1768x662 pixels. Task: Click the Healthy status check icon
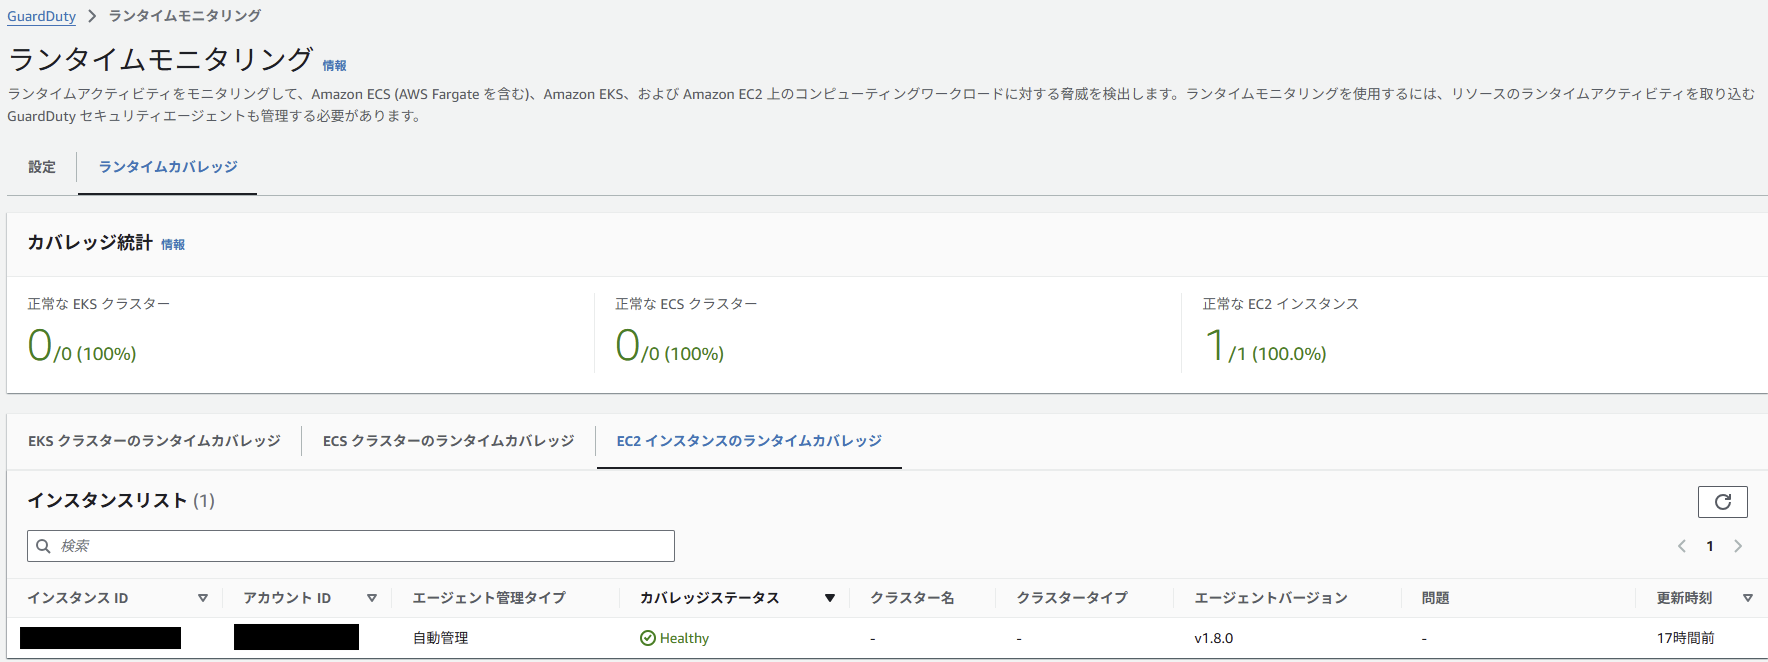(648, 638)
